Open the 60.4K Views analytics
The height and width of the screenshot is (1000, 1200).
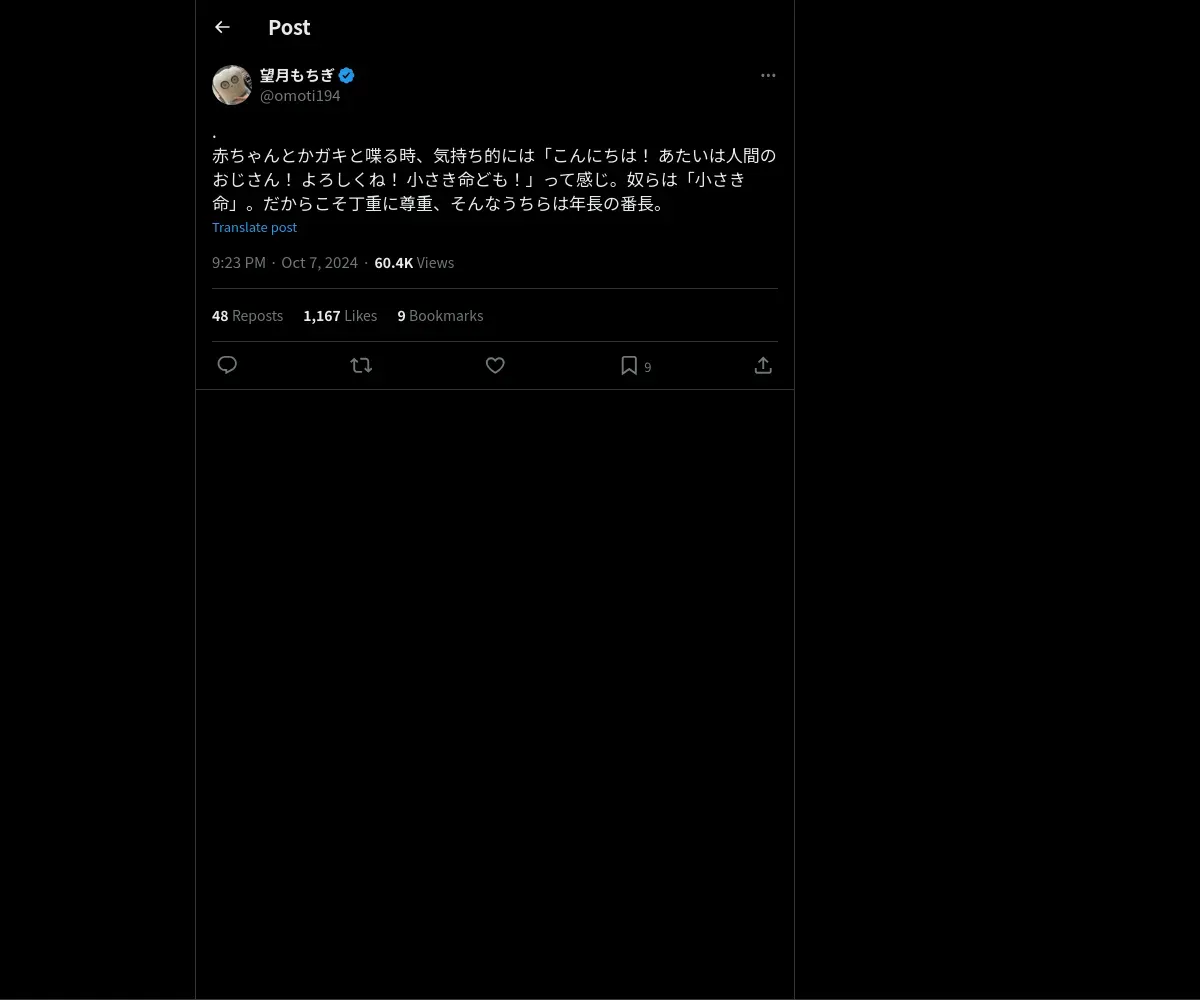click(x=414, y=262)
